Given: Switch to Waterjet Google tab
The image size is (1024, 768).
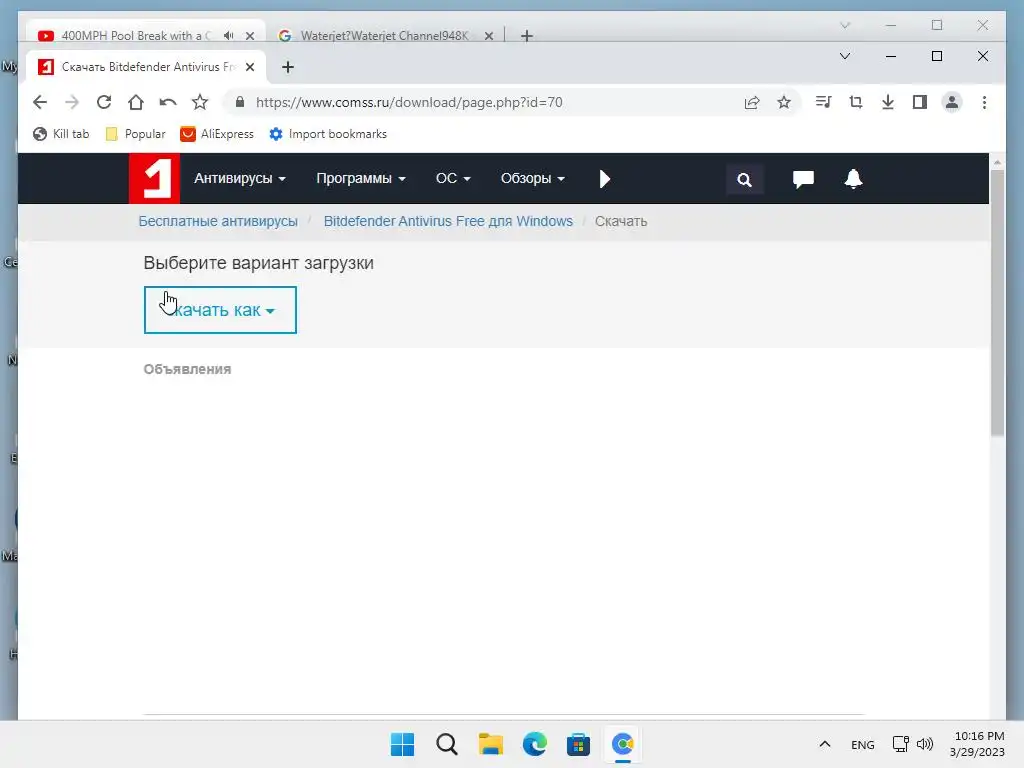Looking at the screenshot, I should pos(384,35).
